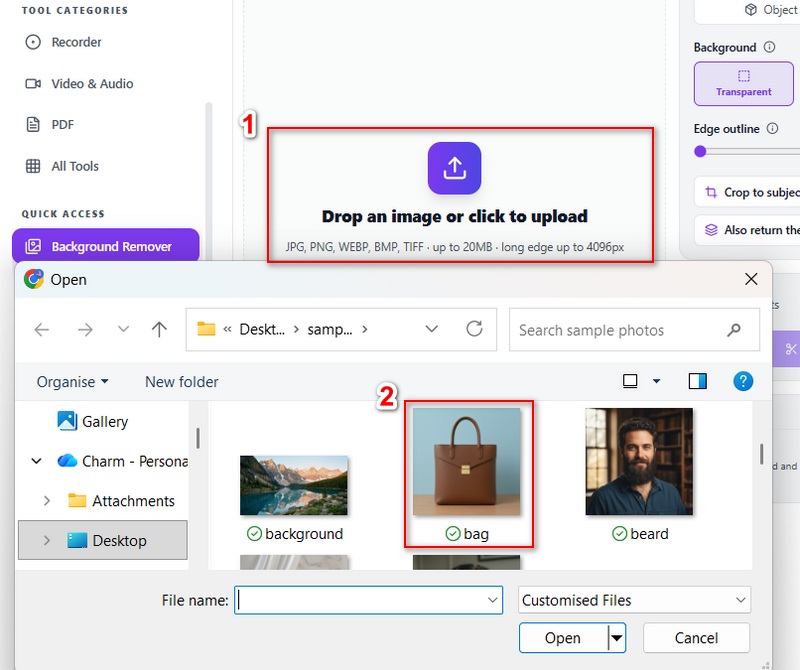
Task: Open the view options dropdown arrow
Action: tap(657, 381)
